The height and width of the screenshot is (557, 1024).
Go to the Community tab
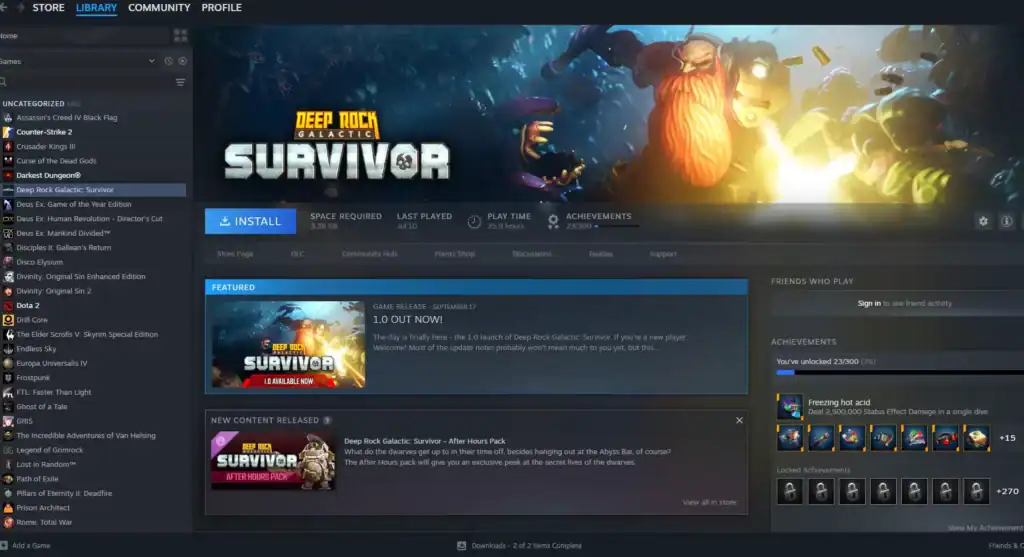(159, 8)
